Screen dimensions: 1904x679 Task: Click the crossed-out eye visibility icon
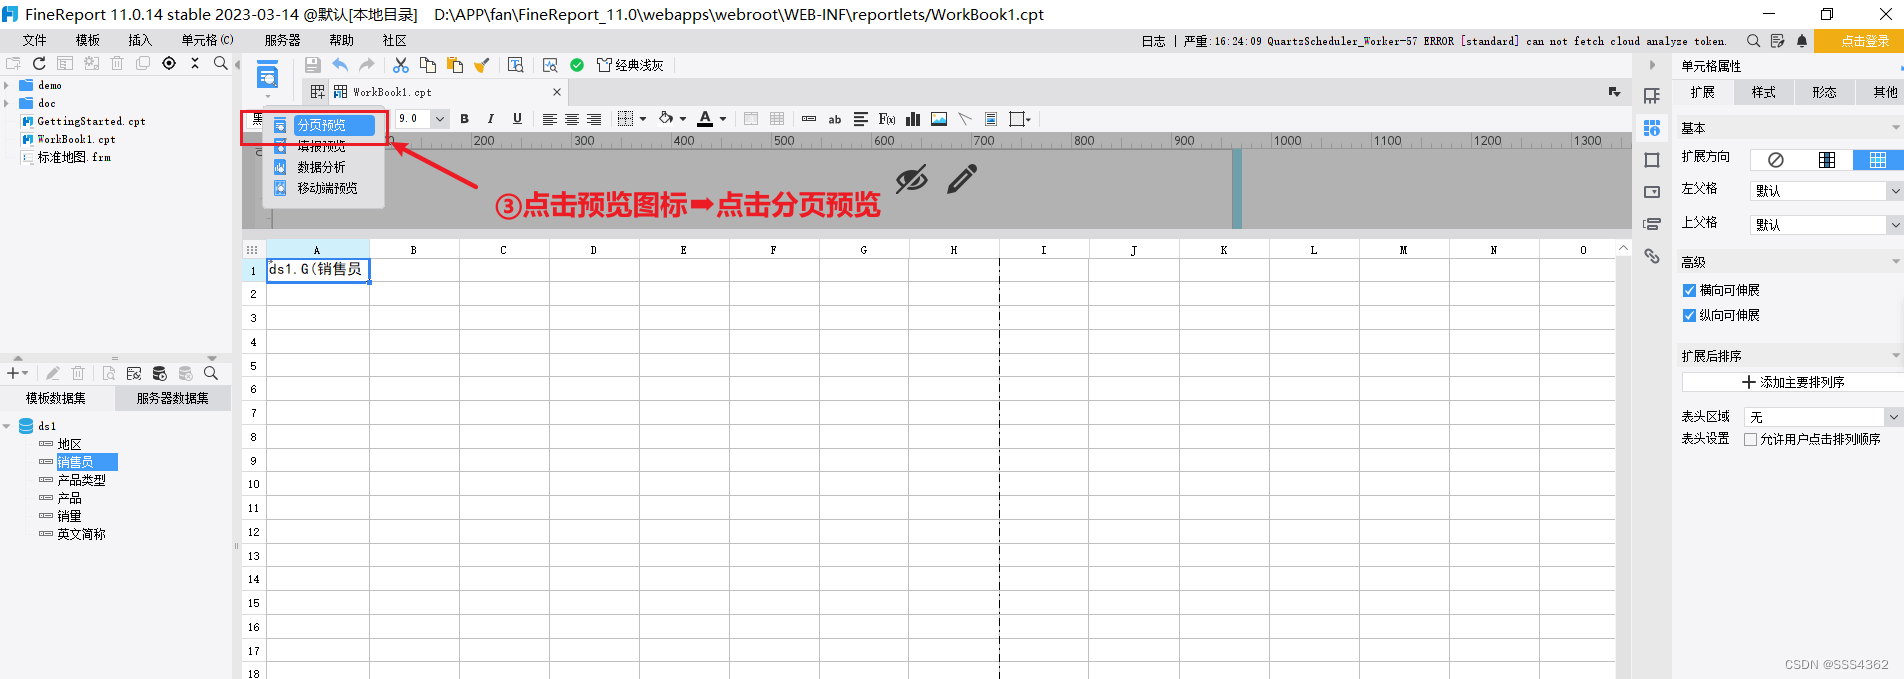tap(911, 180)
